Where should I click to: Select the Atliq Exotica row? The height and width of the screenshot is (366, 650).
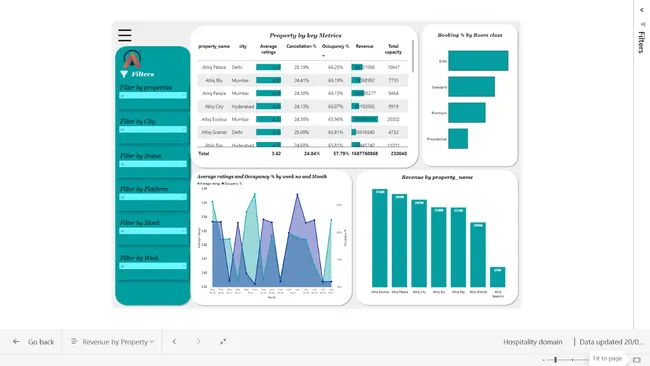(x=303, y=119)
